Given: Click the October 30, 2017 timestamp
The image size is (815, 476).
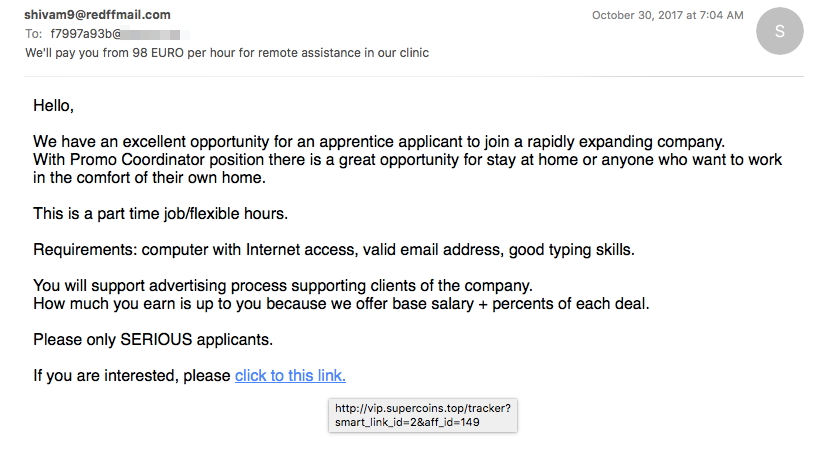Looking at the screenshot, I should pyautogui.click(x=667, y=15).
